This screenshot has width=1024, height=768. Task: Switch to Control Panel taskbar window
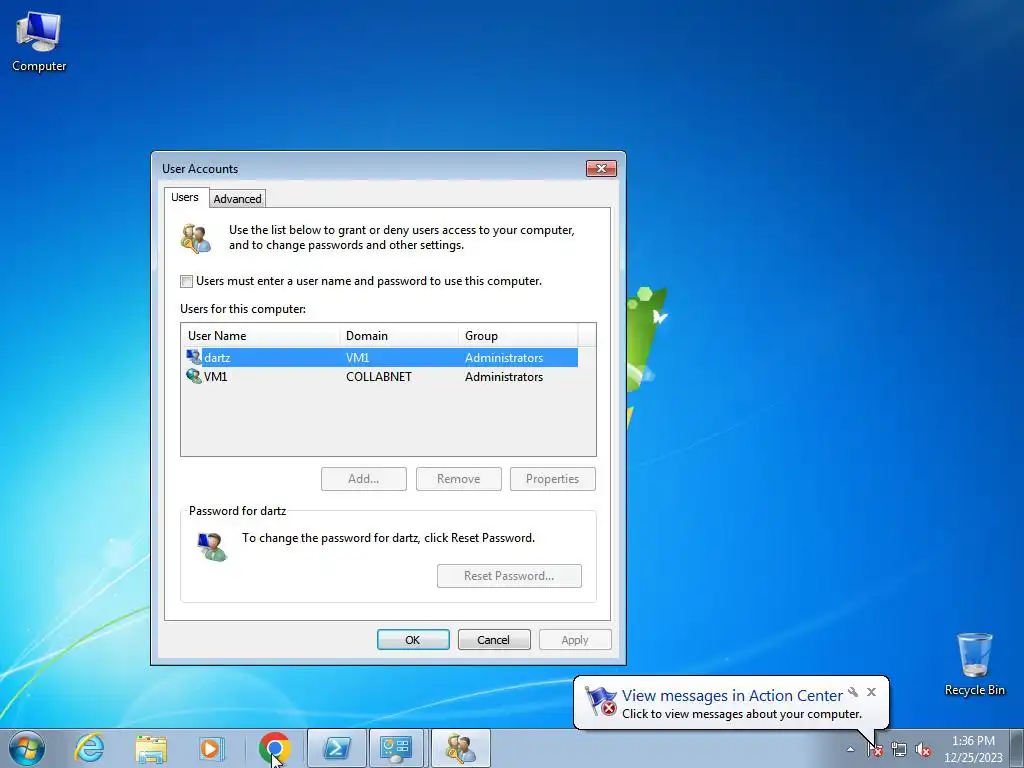coord(396,748)
